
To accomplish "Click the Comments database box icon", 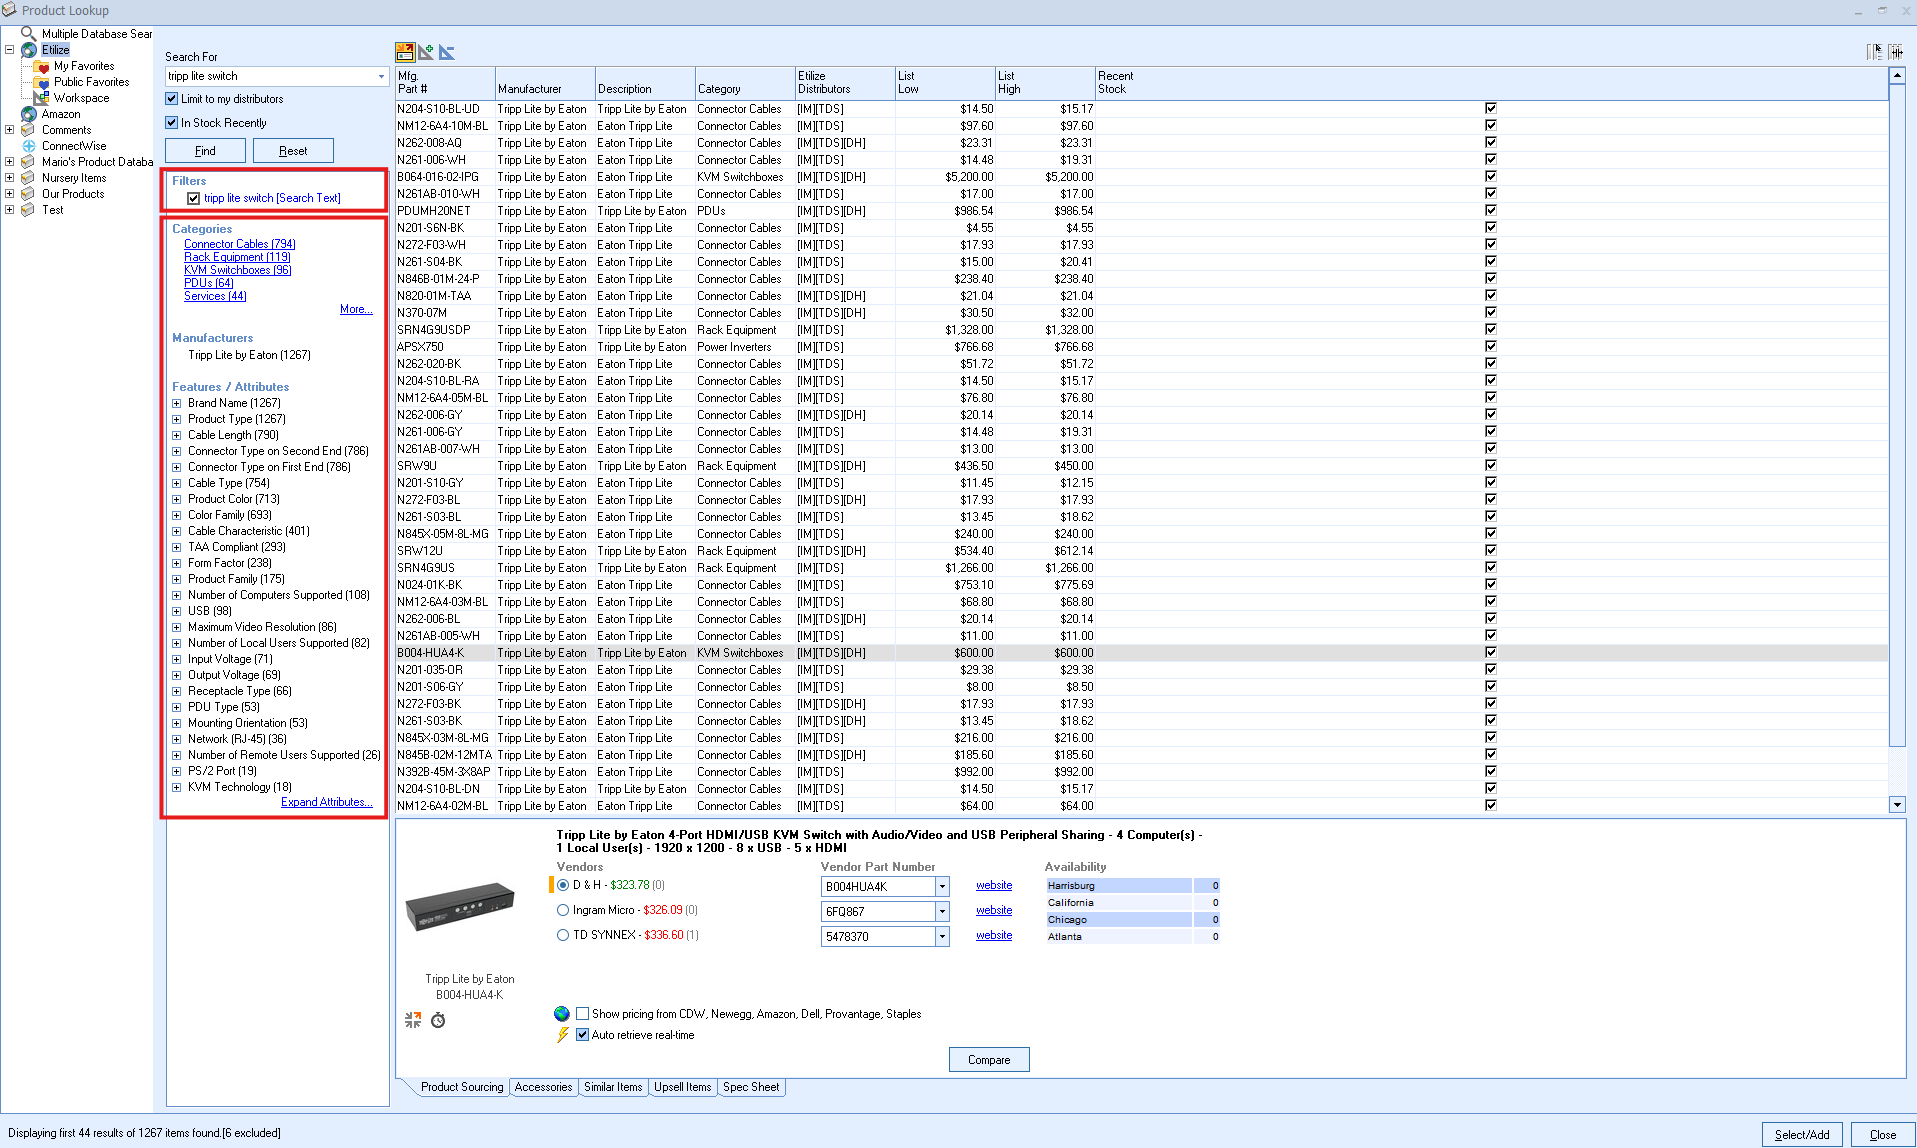I will coord(28,130).
